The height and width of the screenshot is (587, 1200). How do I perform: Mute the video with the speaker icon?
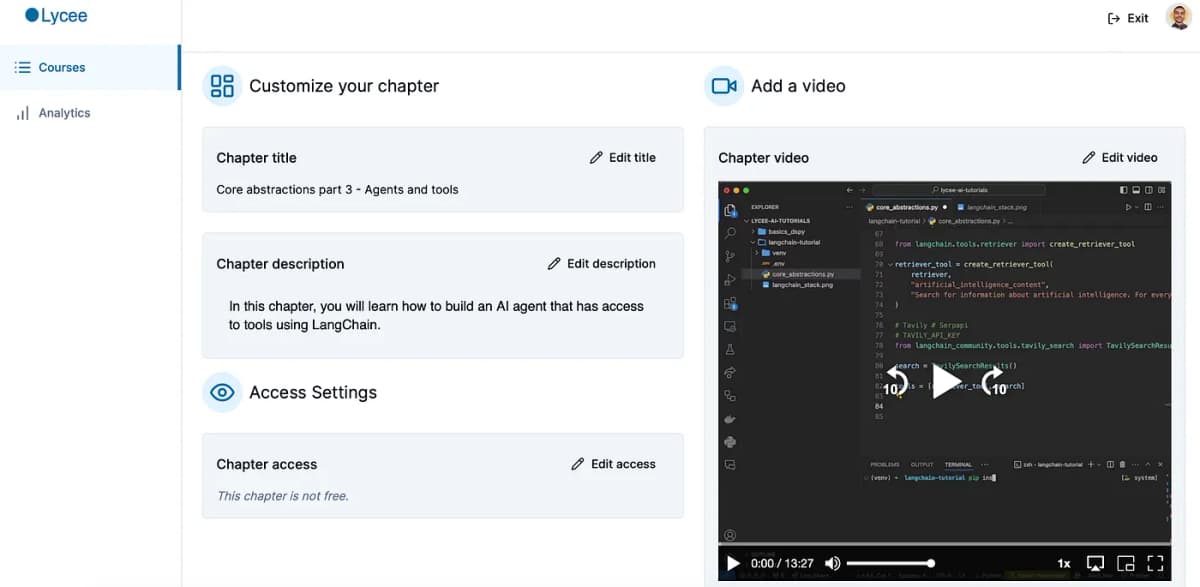832,563
